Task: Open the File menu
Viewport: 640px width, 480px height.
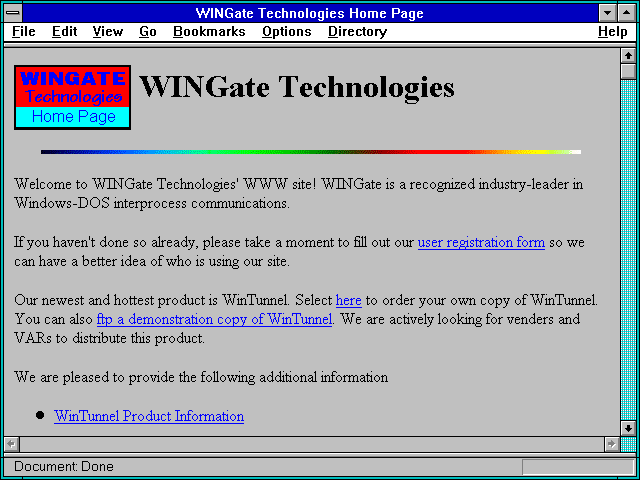Action: pos(24,32)
